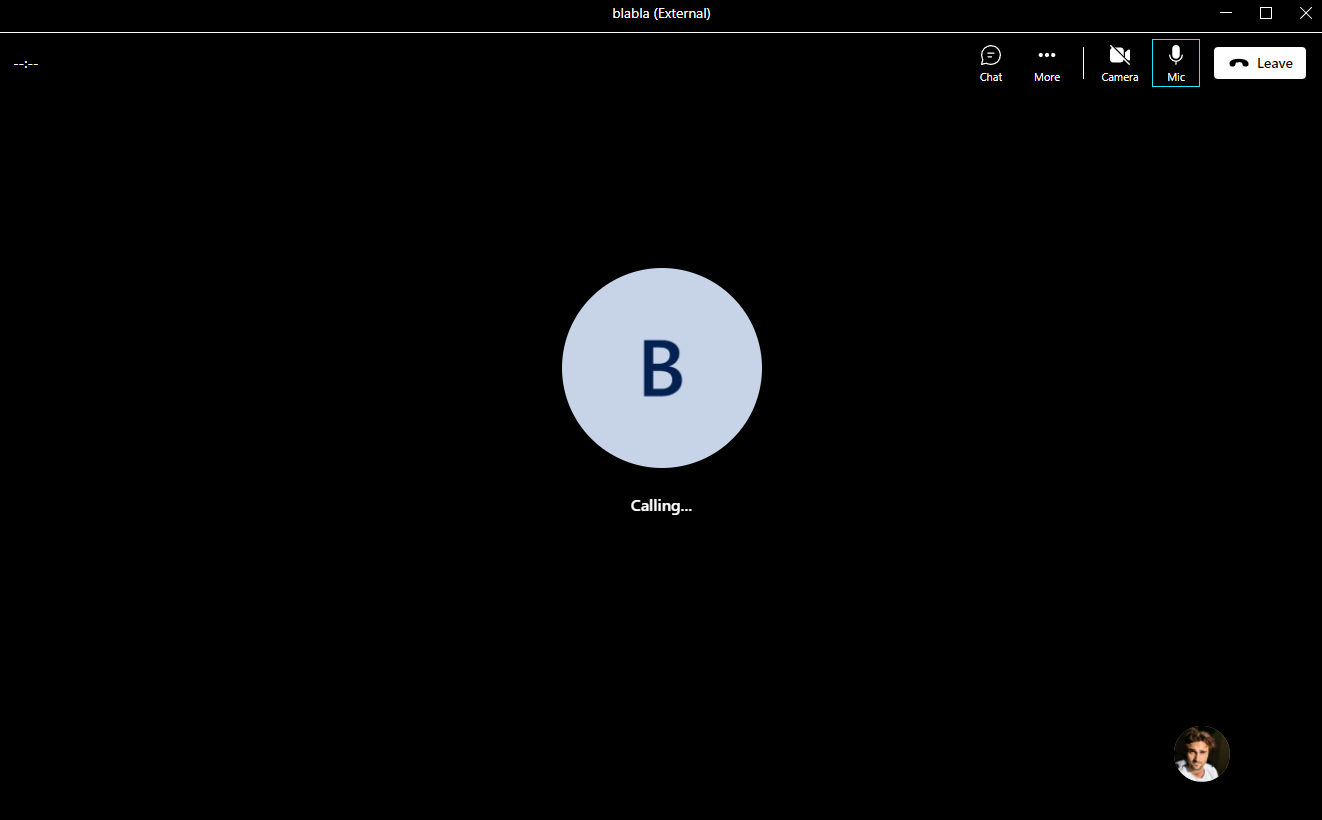Click the 'Calling...' status text
Image resolution: width=1322 pixels, height=820 pixels.
[x=661, y=506]
